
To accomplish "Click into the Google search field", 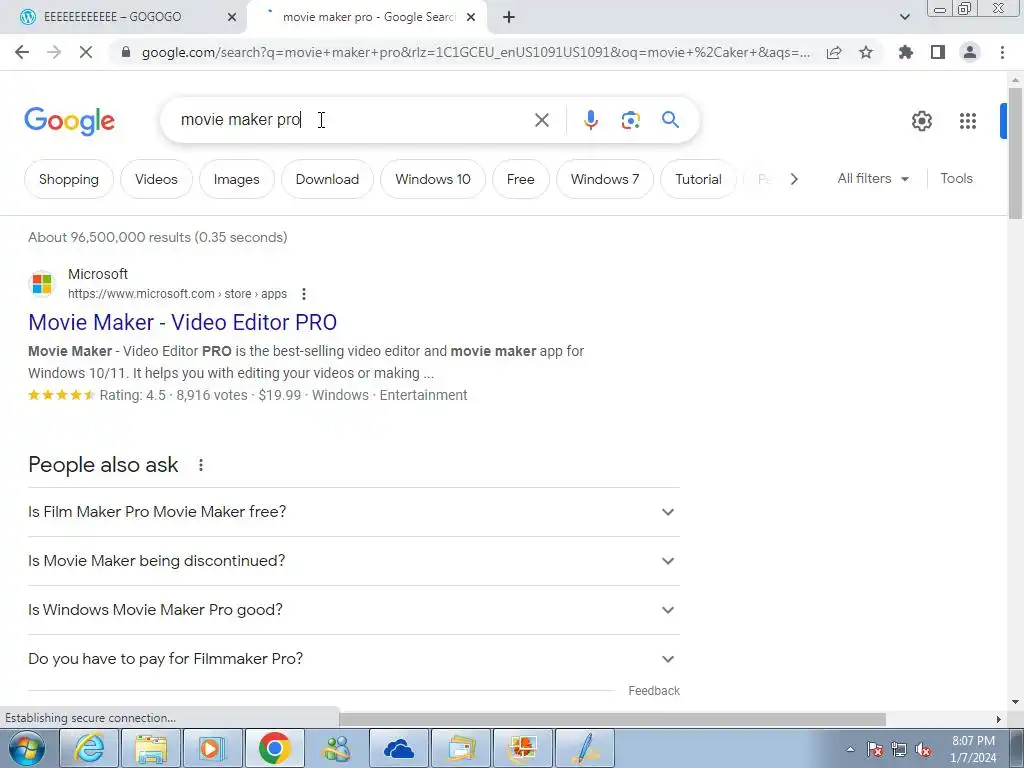I will pyautogui.click(x=353, y=120).
